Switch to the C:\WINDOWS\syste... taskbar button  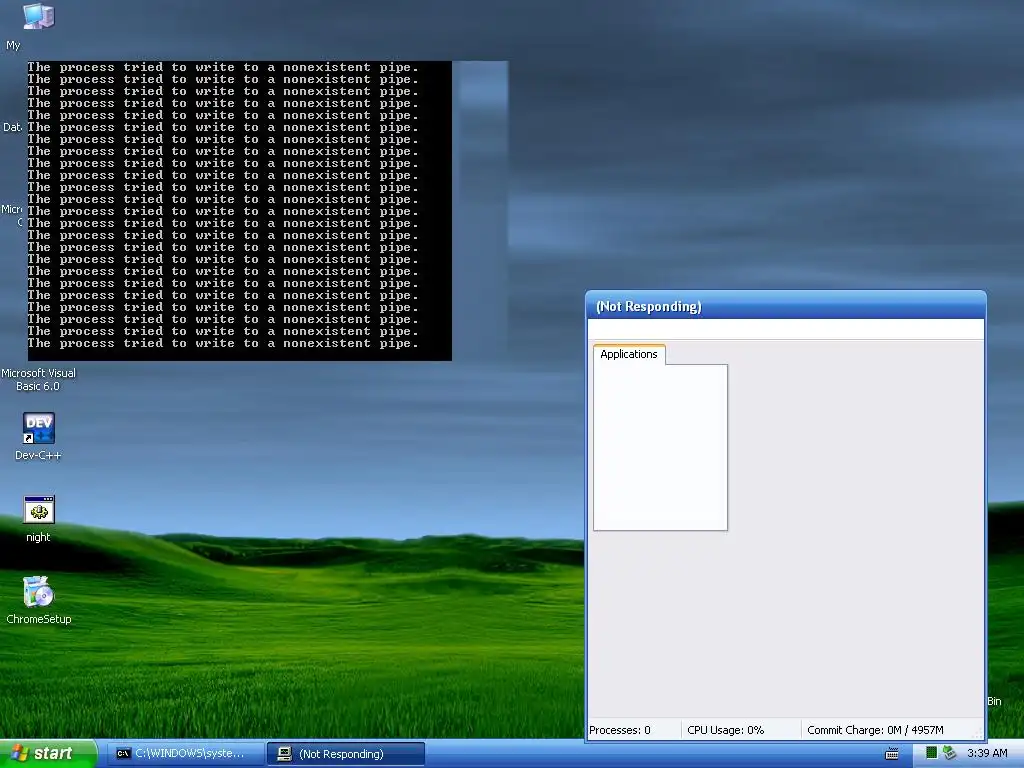point(185,754)
